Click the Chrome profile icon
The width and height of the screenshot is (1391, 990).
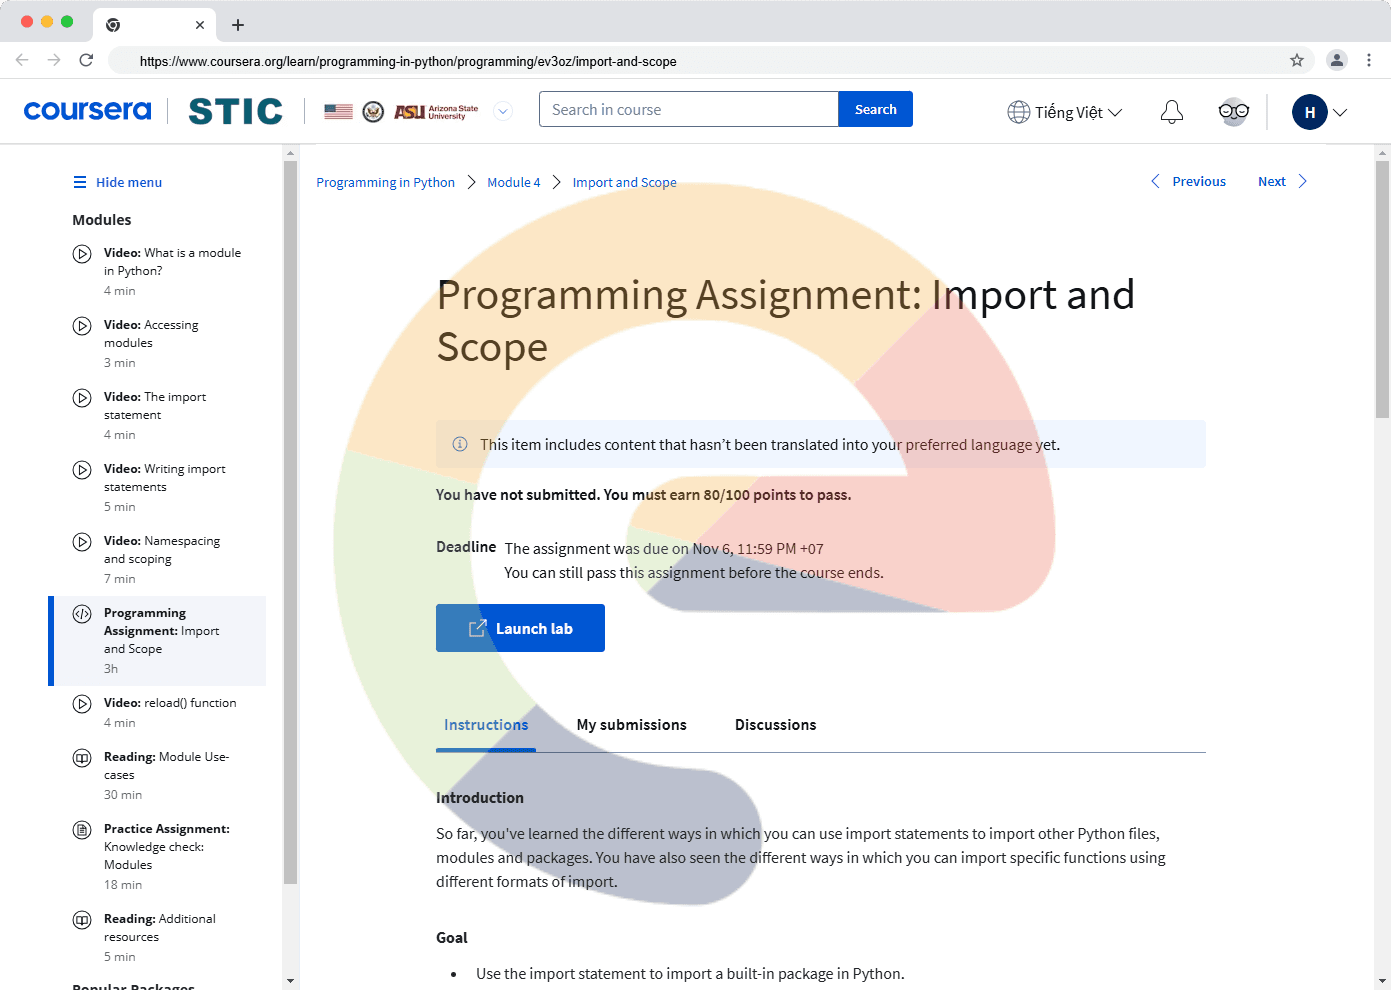pos(1337,60)
